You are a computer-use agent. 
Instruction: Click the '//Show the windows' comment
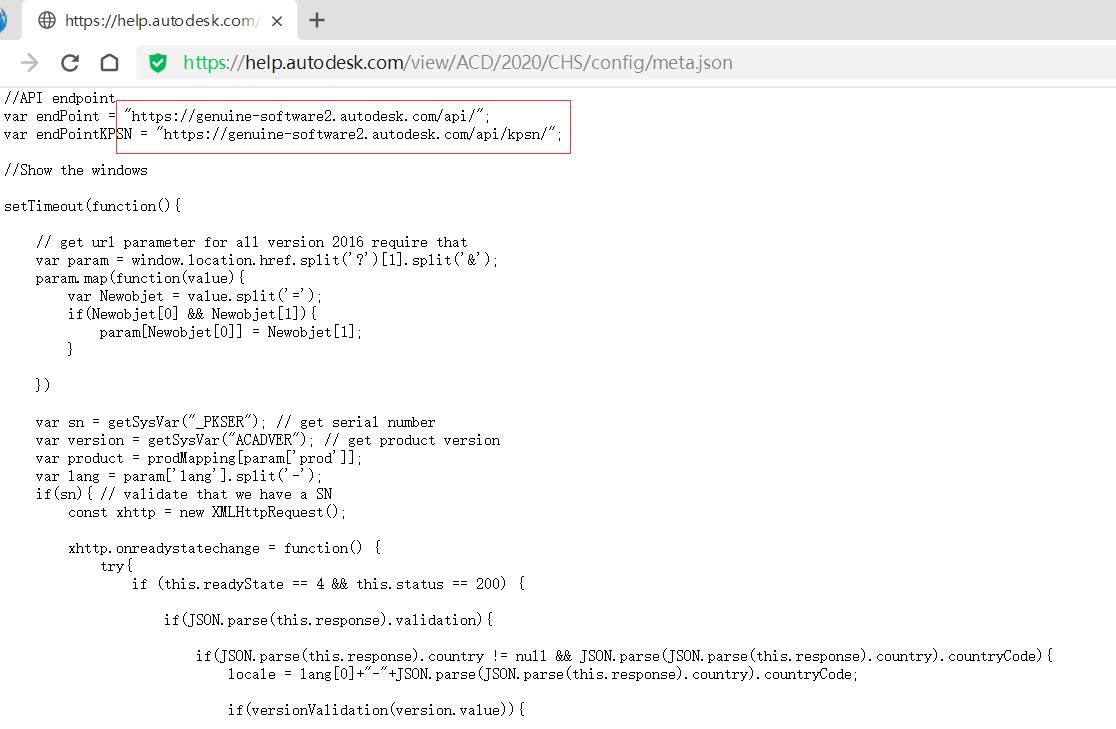pos(75,170)
